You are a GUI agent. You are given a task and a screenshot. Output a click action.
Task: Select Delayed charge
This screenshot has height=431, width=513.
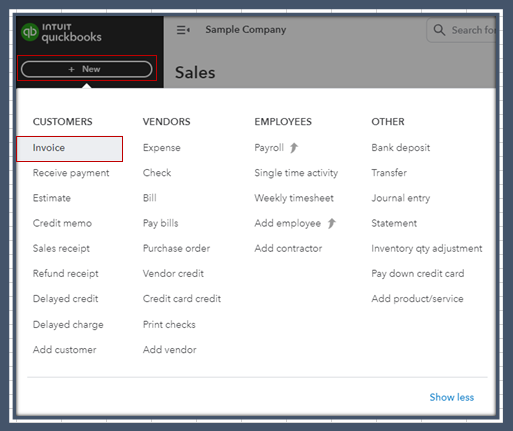tap(68, 325)
